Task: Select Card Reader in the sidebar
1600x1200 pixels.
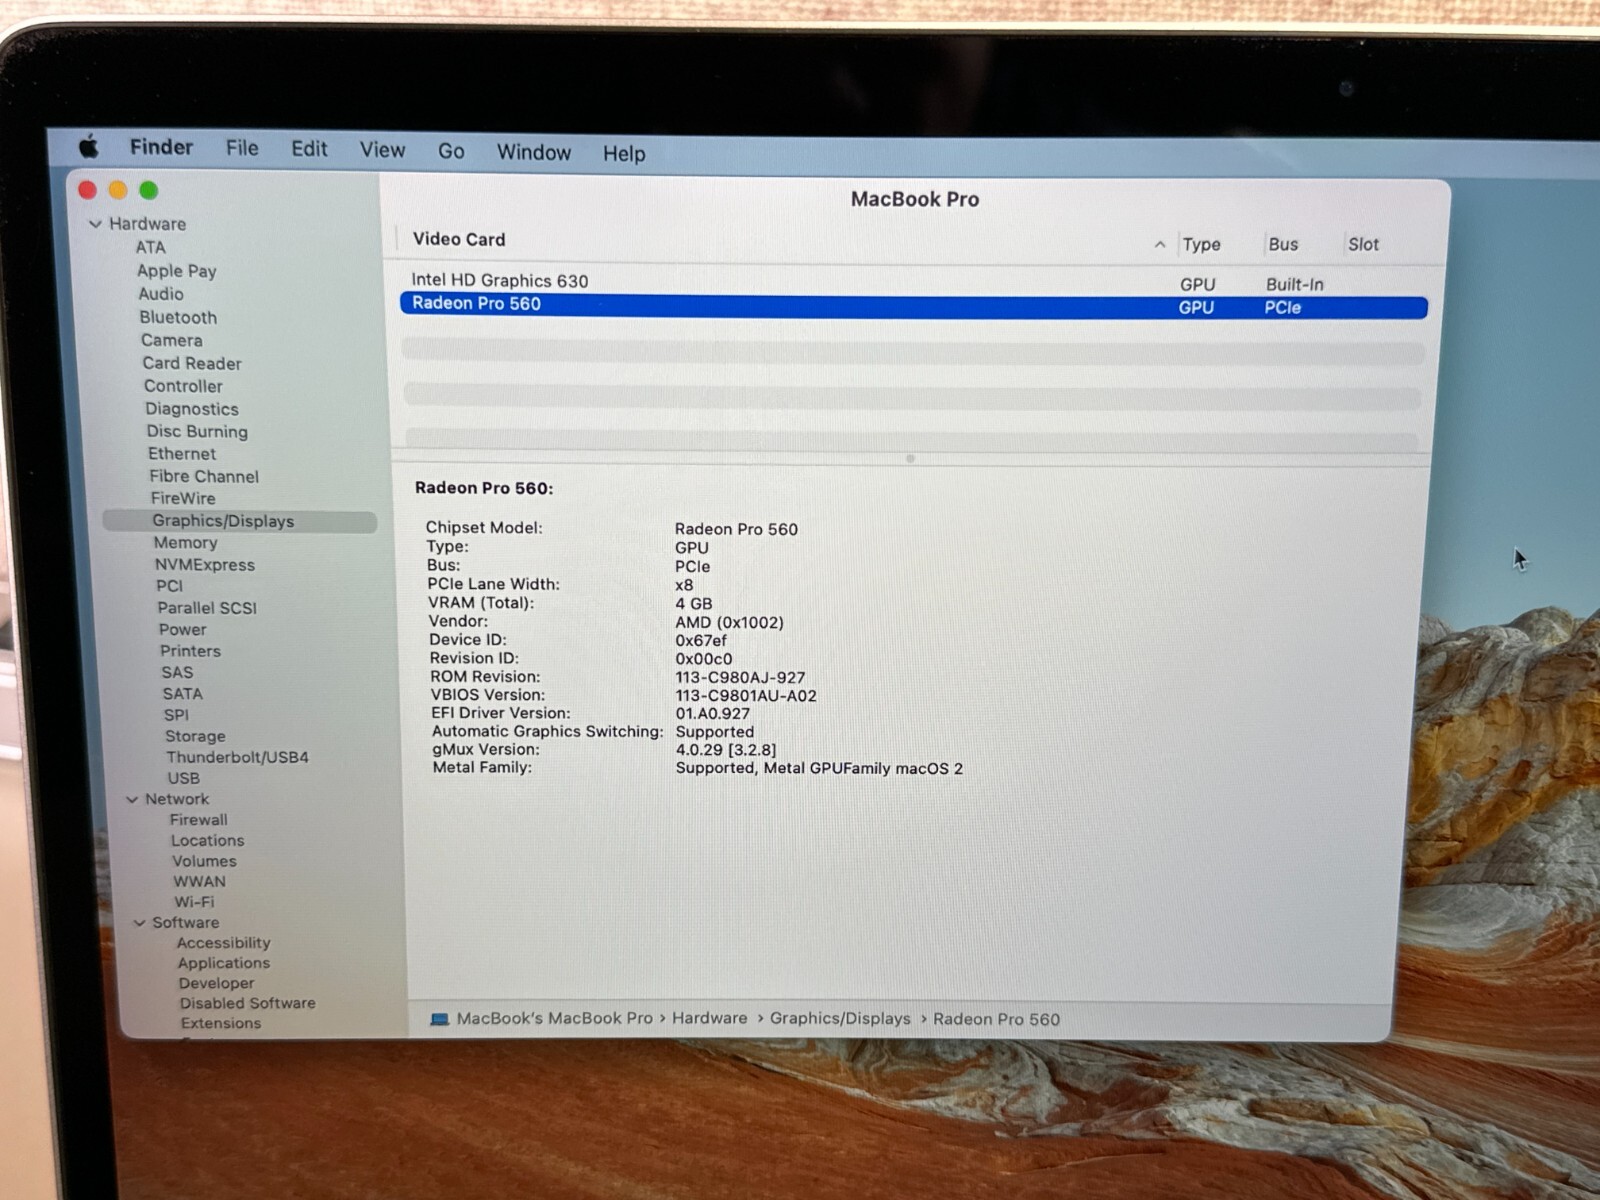Action: tap(192, 363)
